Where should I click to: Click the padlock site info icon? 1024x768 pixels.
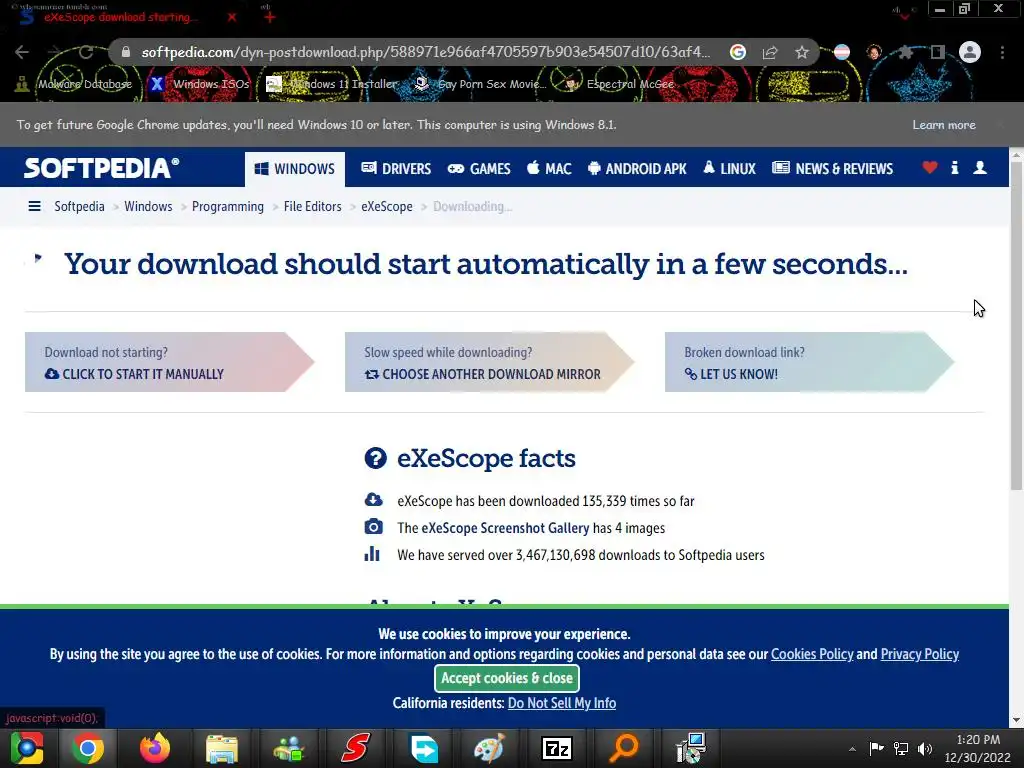pyautogui.click(x=126, y=52)
